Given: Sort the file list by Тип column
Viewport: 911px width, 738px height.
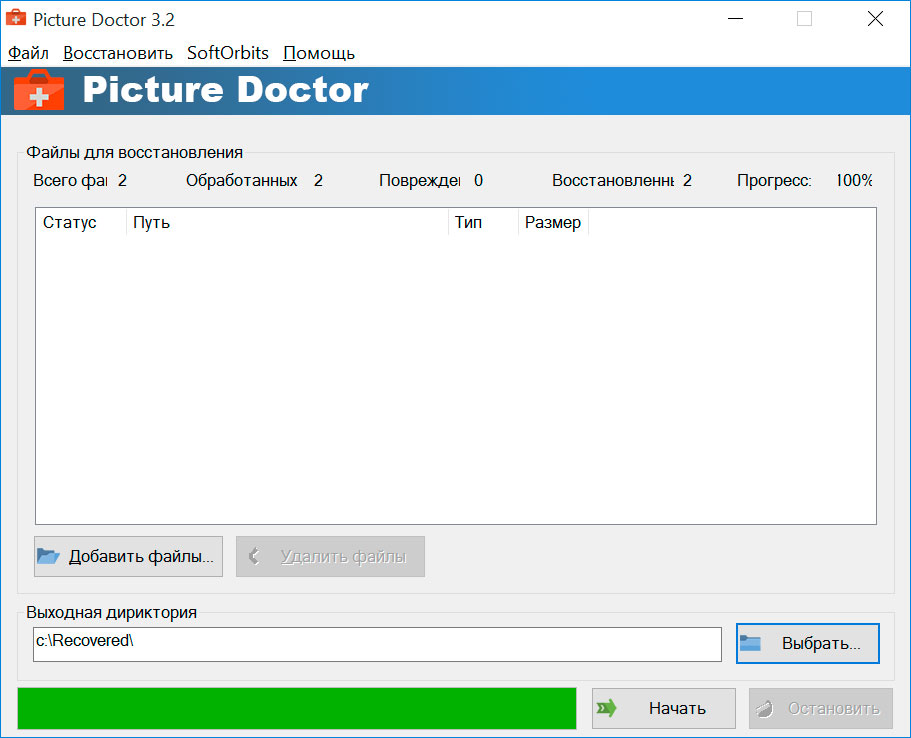Looking at the screenshot, I should coord(483,223).
